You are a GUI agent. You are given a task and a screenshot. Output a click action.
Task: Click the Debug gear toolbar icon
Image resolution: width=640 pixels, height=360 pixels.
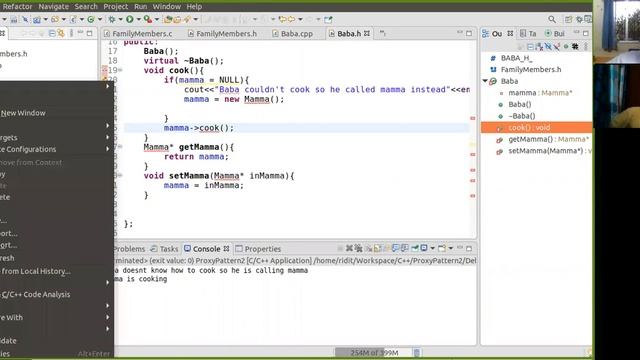[112, 19]
